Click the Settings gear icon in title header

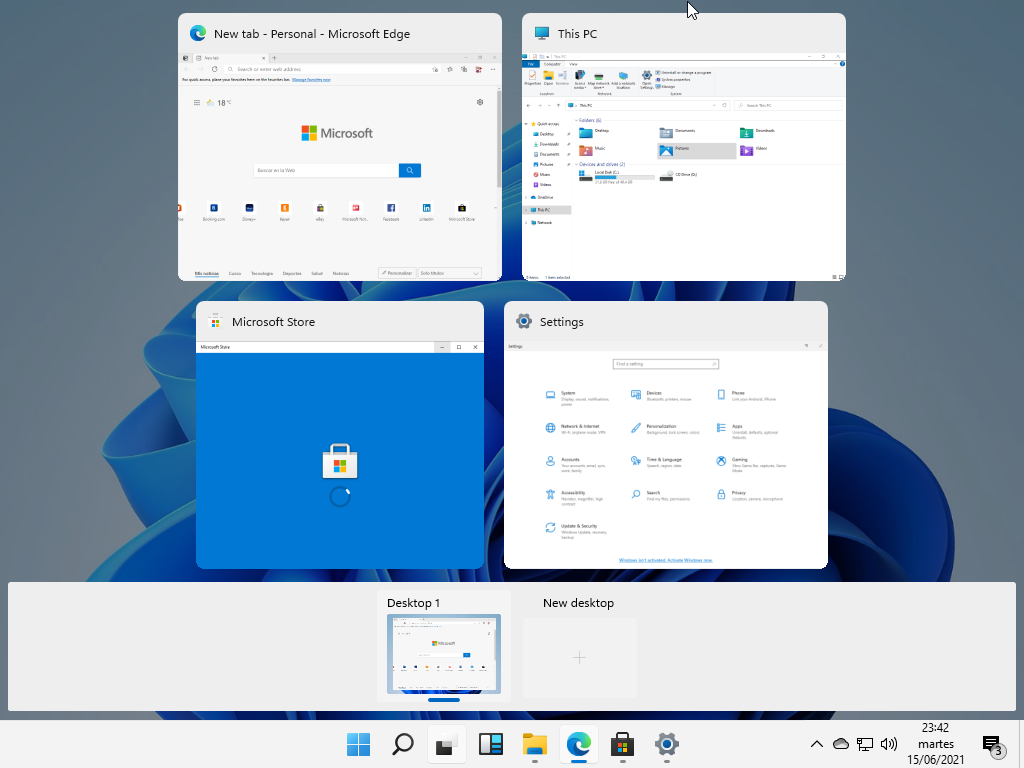[x=524, y=321]
